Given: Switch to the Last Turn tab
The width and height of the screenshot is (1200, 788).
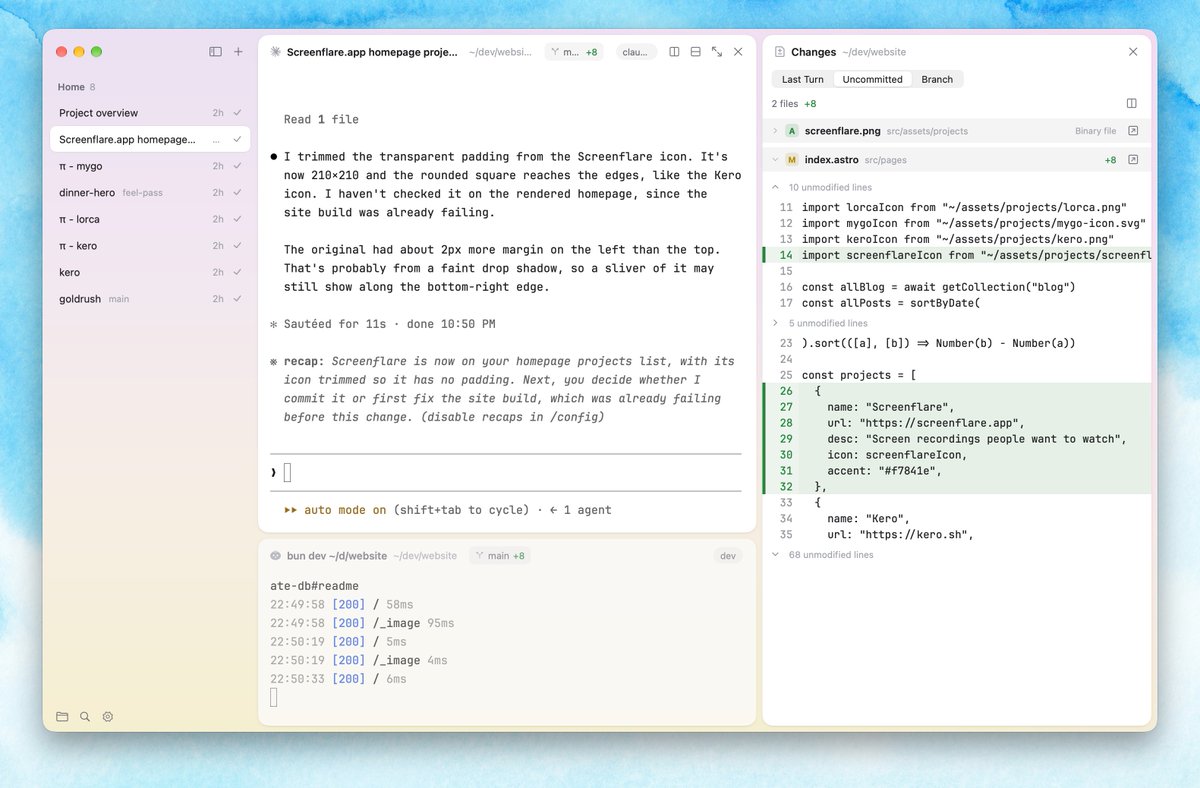Looking at the screenshot, I should tap(803, 79).
